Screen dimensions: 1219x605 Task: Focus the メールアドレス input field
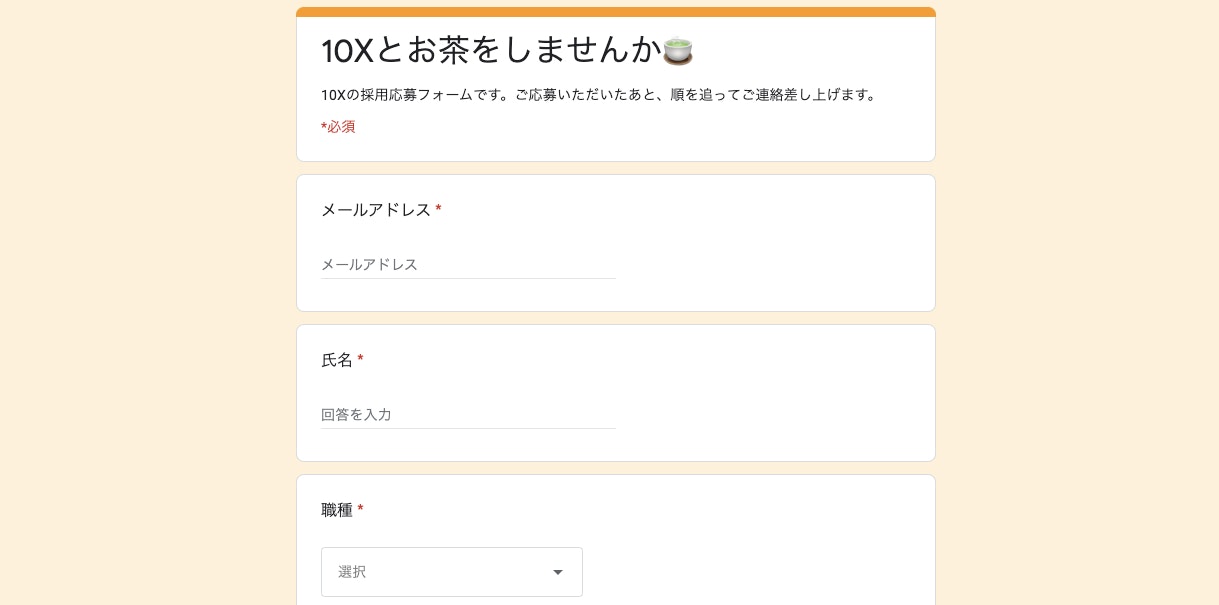tap(468, 265)
